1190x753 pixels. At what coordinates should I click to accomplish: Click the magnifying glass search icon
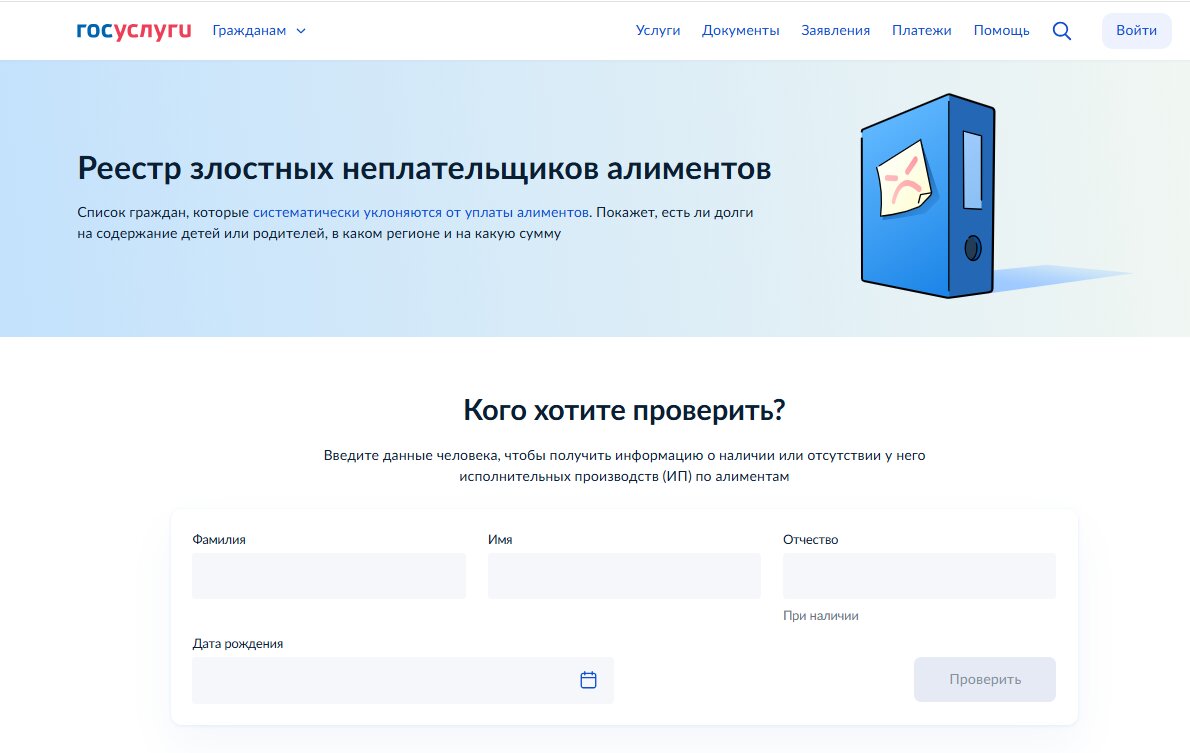(x=1062, y=31)
